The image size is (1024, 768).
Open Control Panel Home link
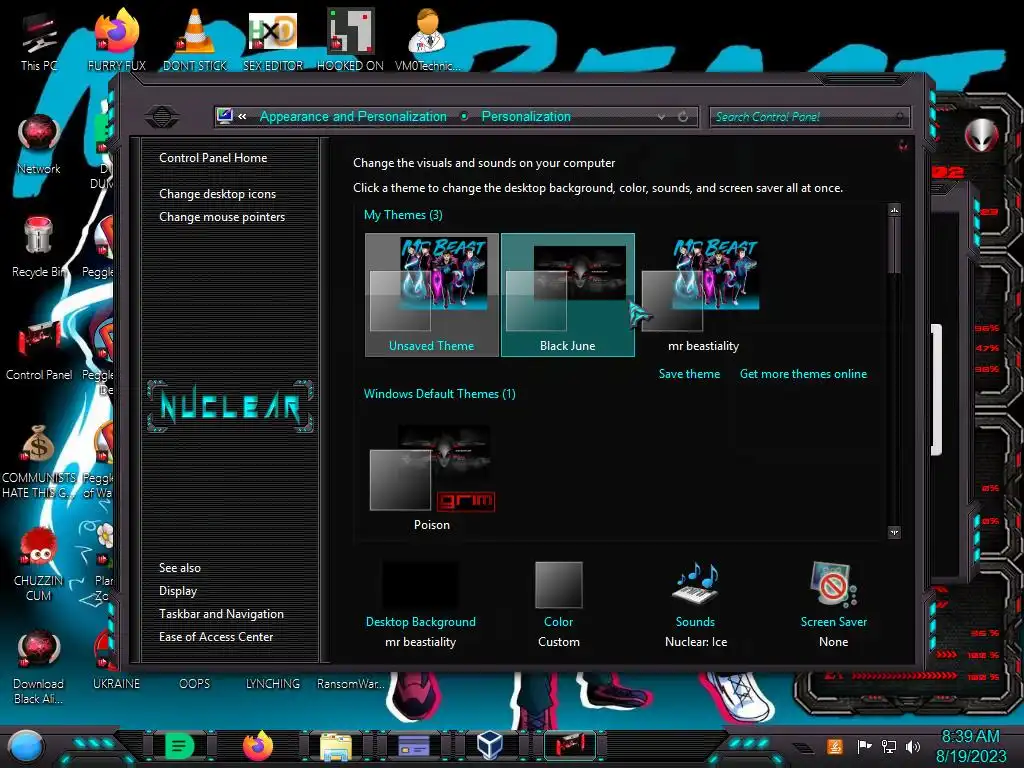point(213,157)
